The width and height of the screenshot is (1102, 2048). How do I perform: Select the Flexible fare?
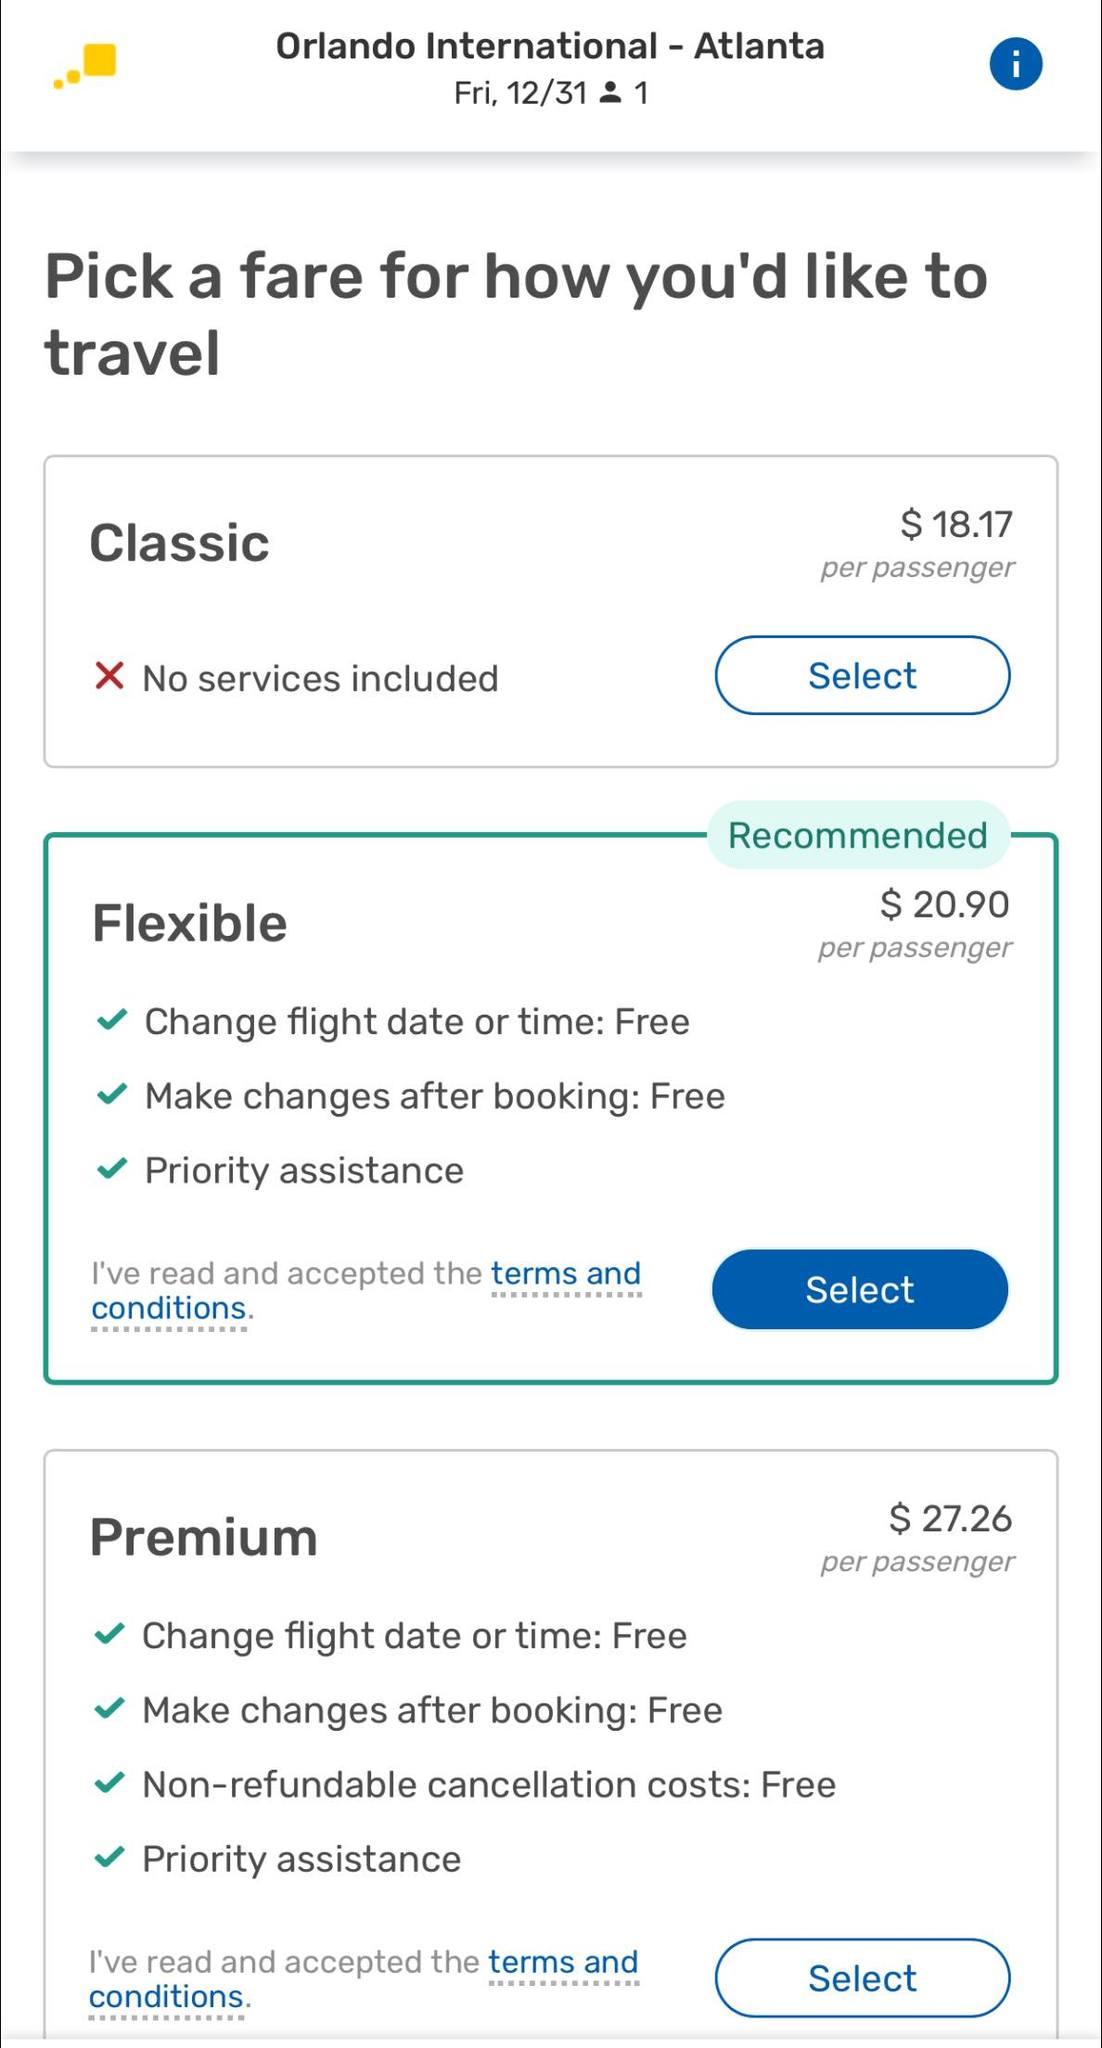point(859,1289)
